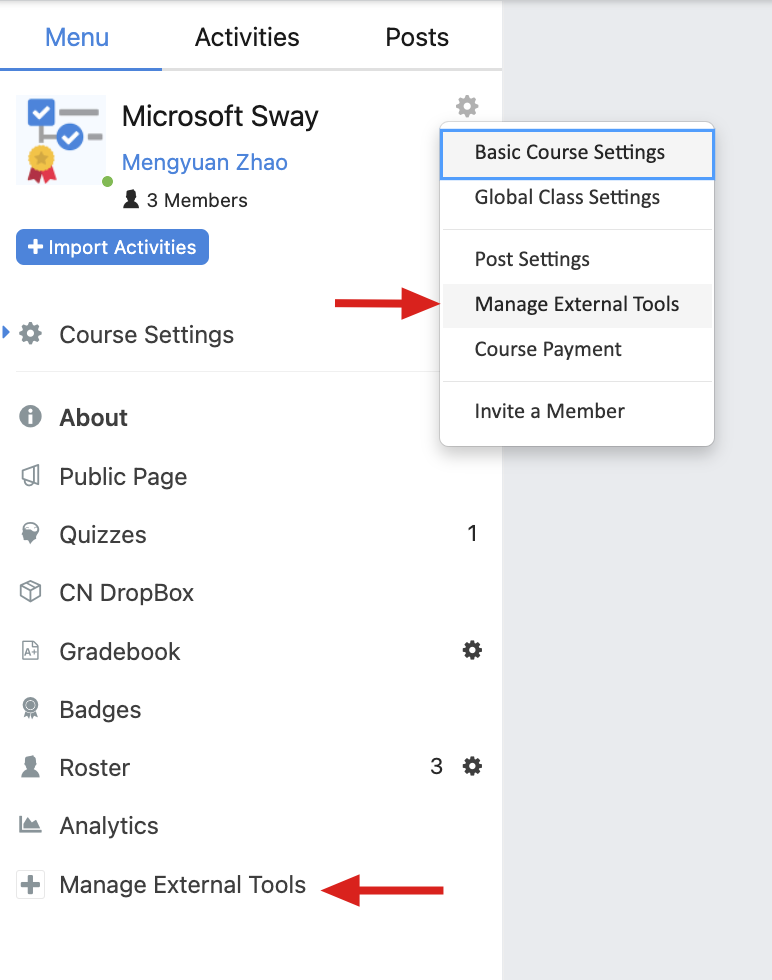Viewport: 772px width, 980px height.
Task: Open the course gear settings icon
Action: (x=467, y=106)
